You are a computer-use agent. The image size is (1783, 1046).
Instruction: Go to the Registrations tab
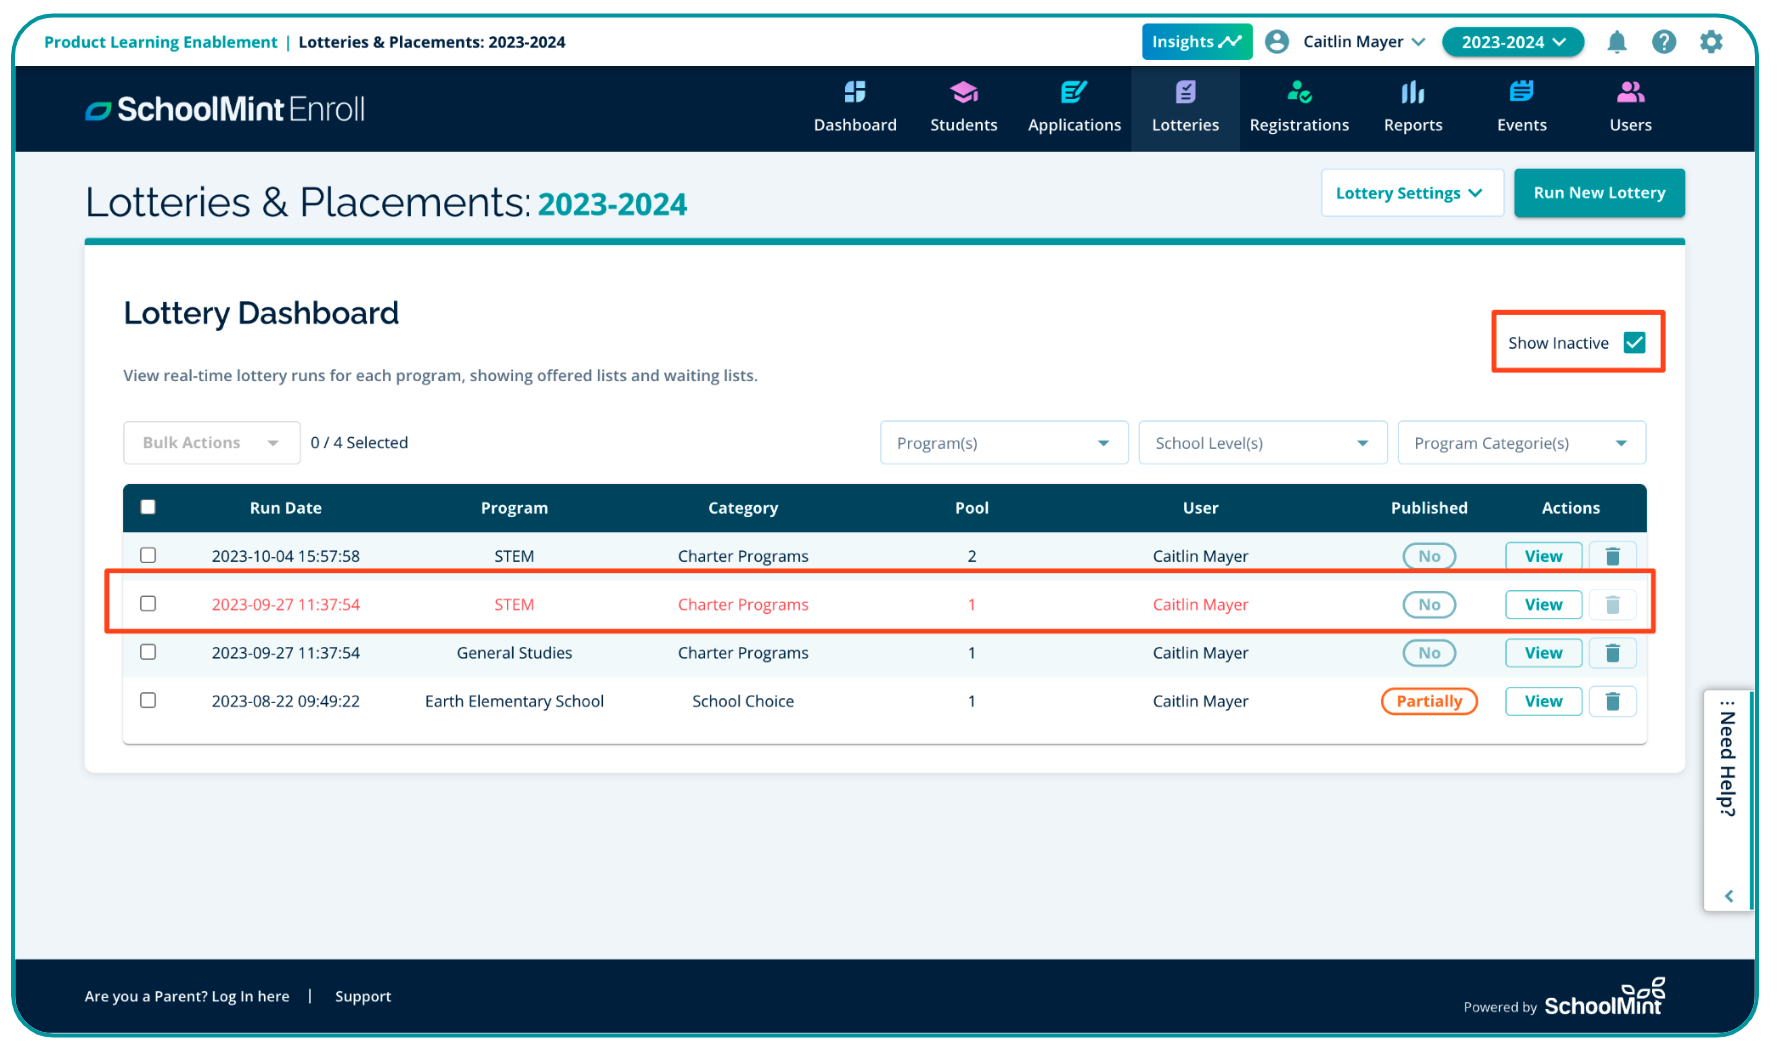pos(1298,107)
